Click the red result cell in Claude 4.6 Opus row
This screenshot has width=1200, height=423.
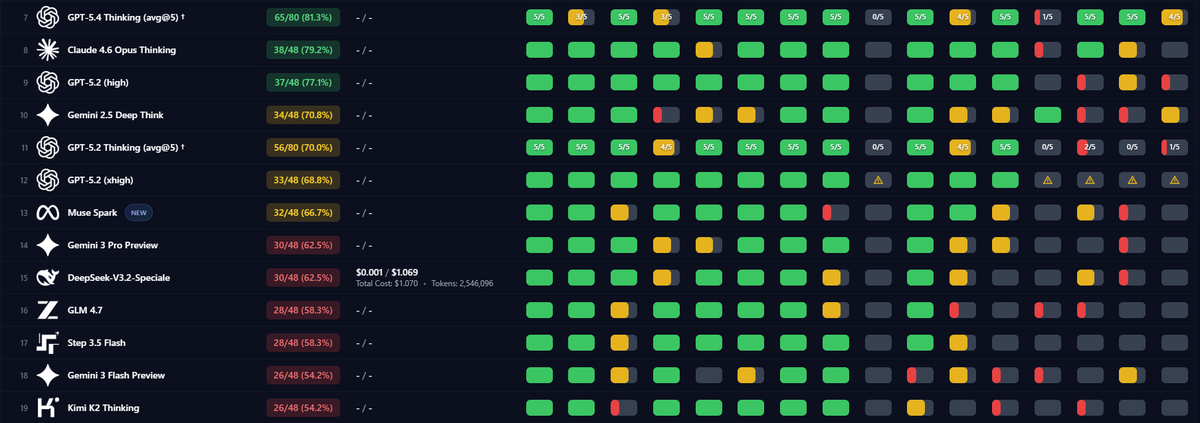(x=1047, y=50)
